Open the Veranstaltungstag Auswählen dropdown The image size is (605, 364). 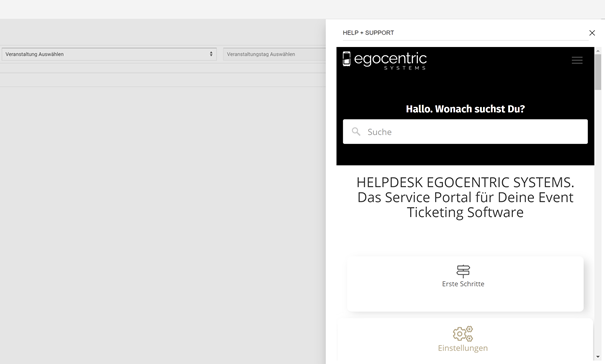(274, 54)
